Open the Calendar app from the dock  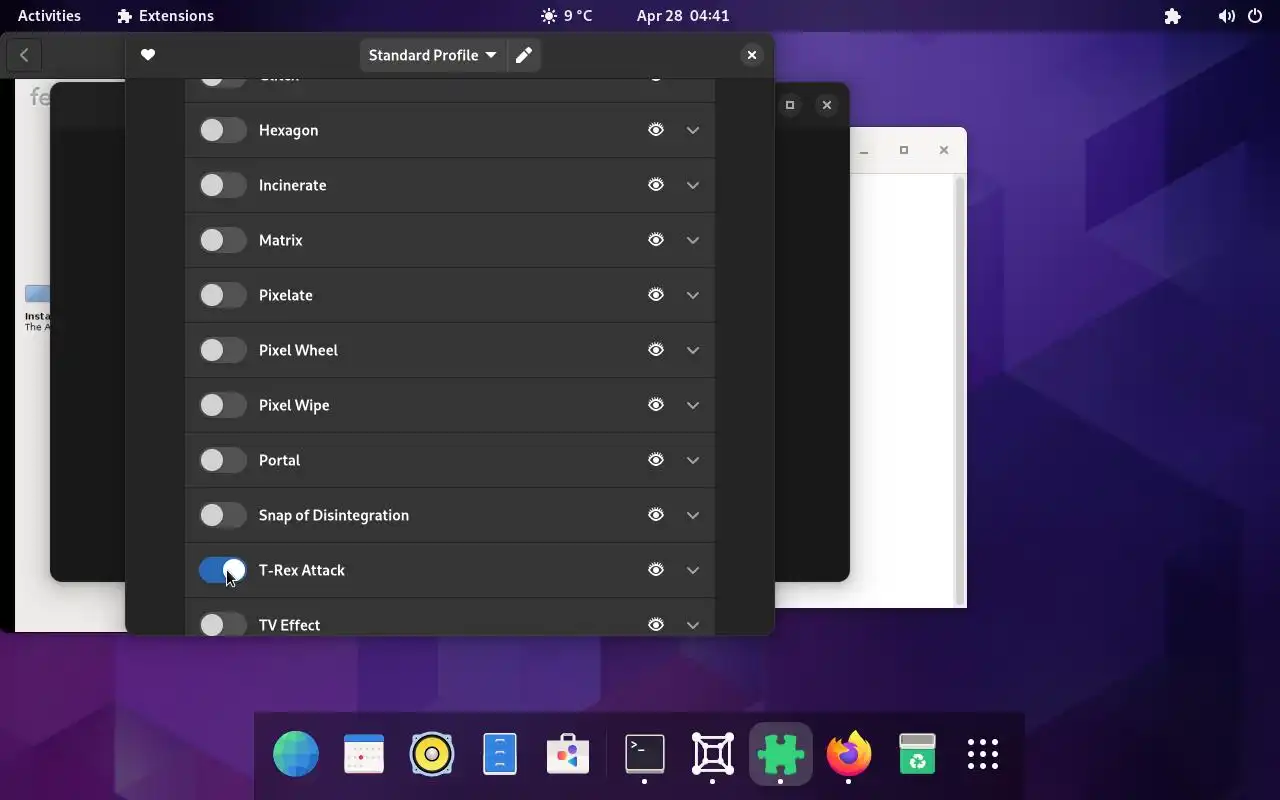pos(364,754)
